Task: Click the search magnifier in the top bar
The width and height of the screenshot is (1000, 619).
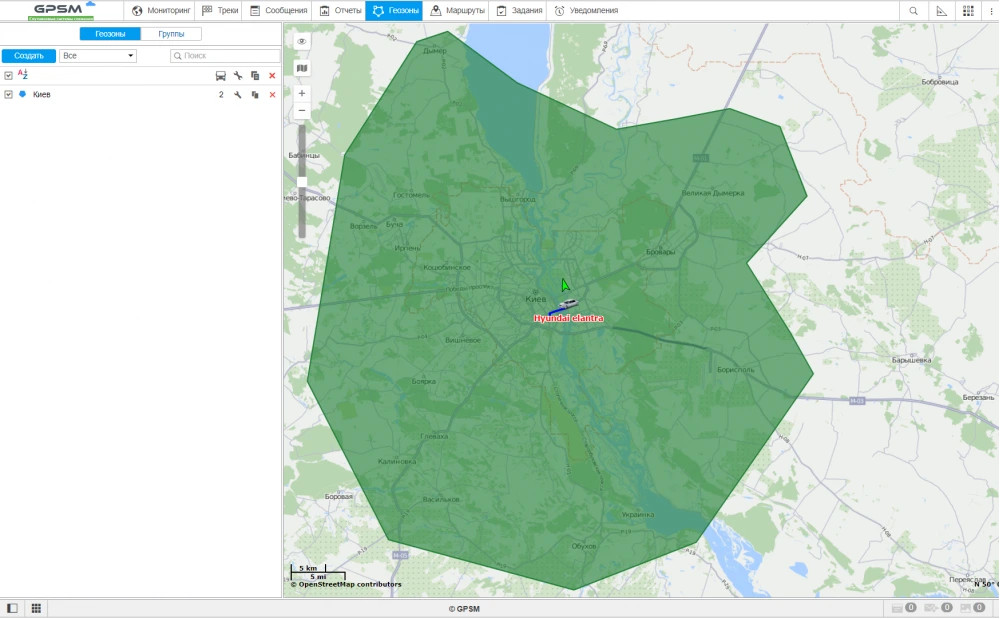Action: [x=912, y=10]
